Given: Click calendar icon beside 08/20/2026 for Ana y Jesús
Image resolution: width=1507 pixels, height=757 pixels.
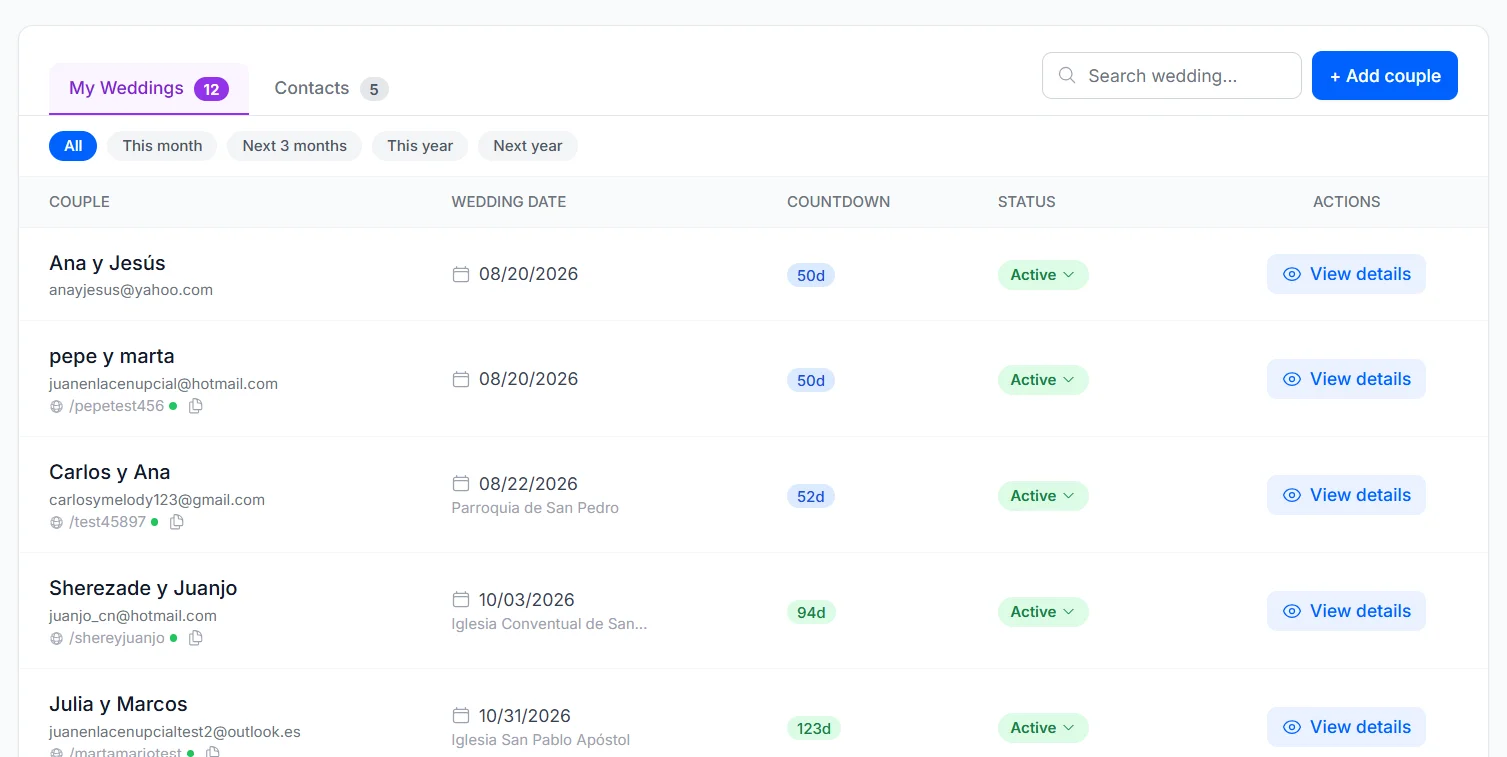Looking at the screenshot, I should tap(461, 274).
